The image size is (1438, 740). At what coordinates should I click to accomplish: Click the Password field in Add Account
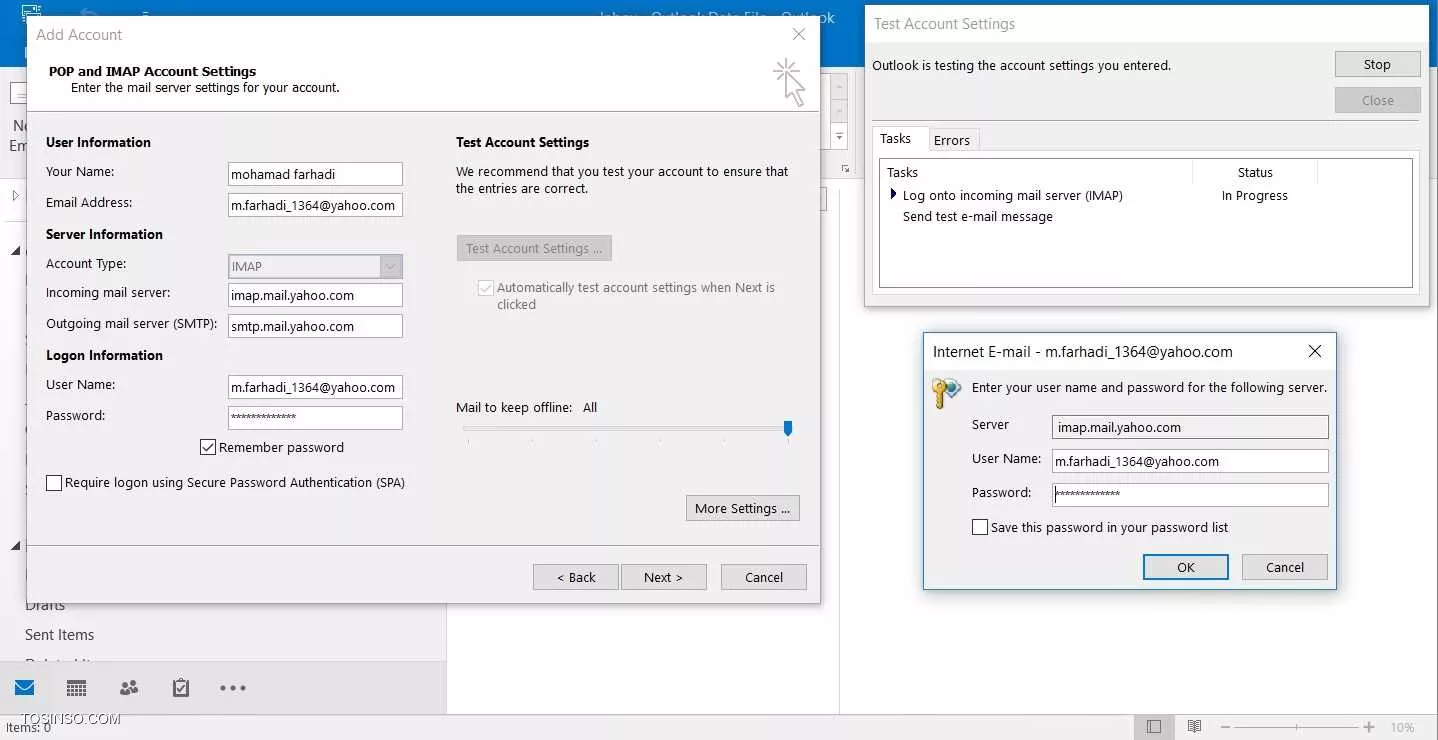click(x=315, y=417)
